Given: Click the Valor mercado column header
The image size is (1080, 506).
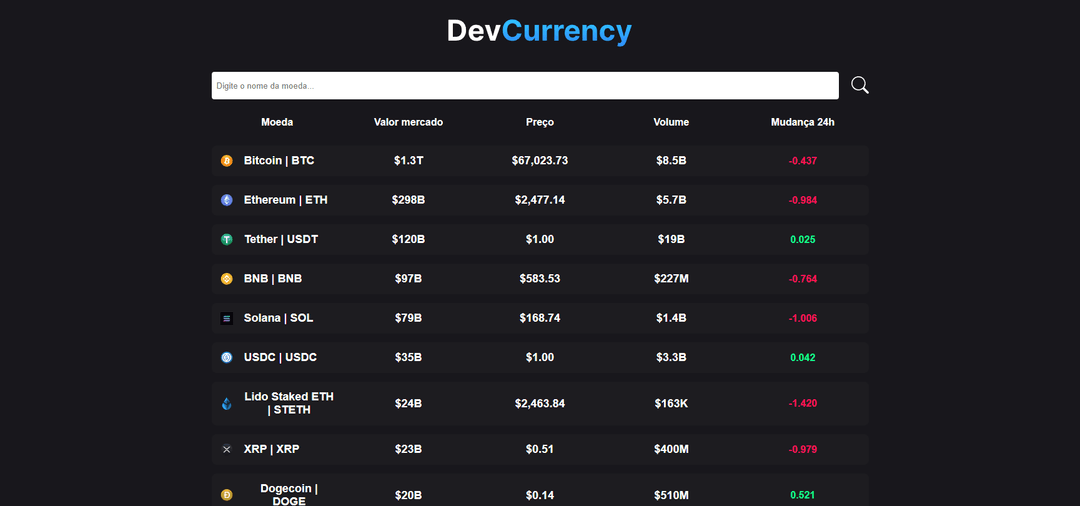Looking at the screenshot, I should [408, 122].
